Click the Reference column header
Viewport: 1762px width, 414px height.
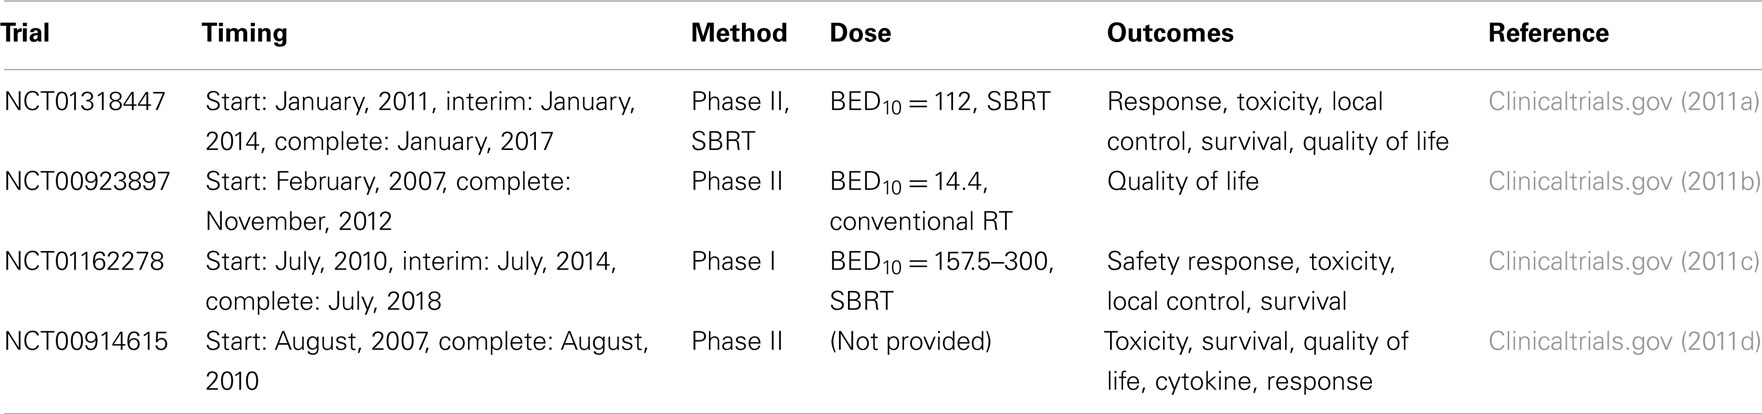click(1548, 33)
